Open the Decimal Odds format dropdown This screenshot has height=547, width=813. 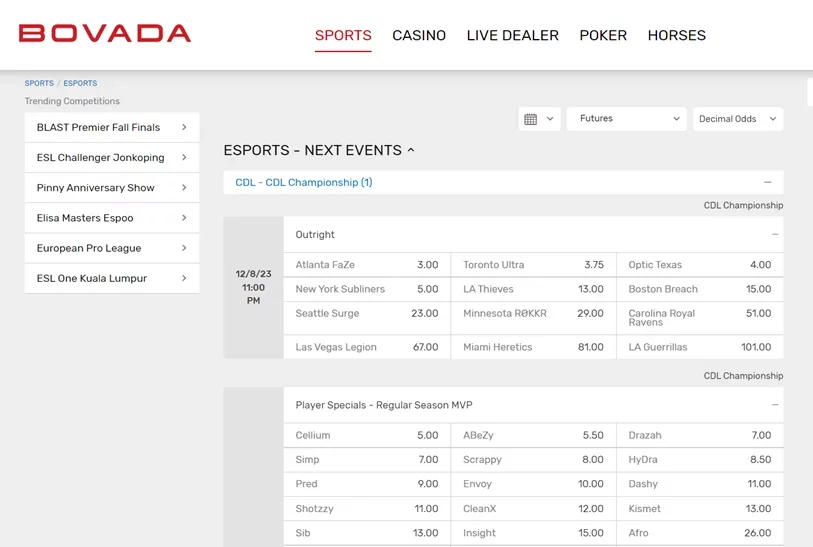click(x=738, y=119)
